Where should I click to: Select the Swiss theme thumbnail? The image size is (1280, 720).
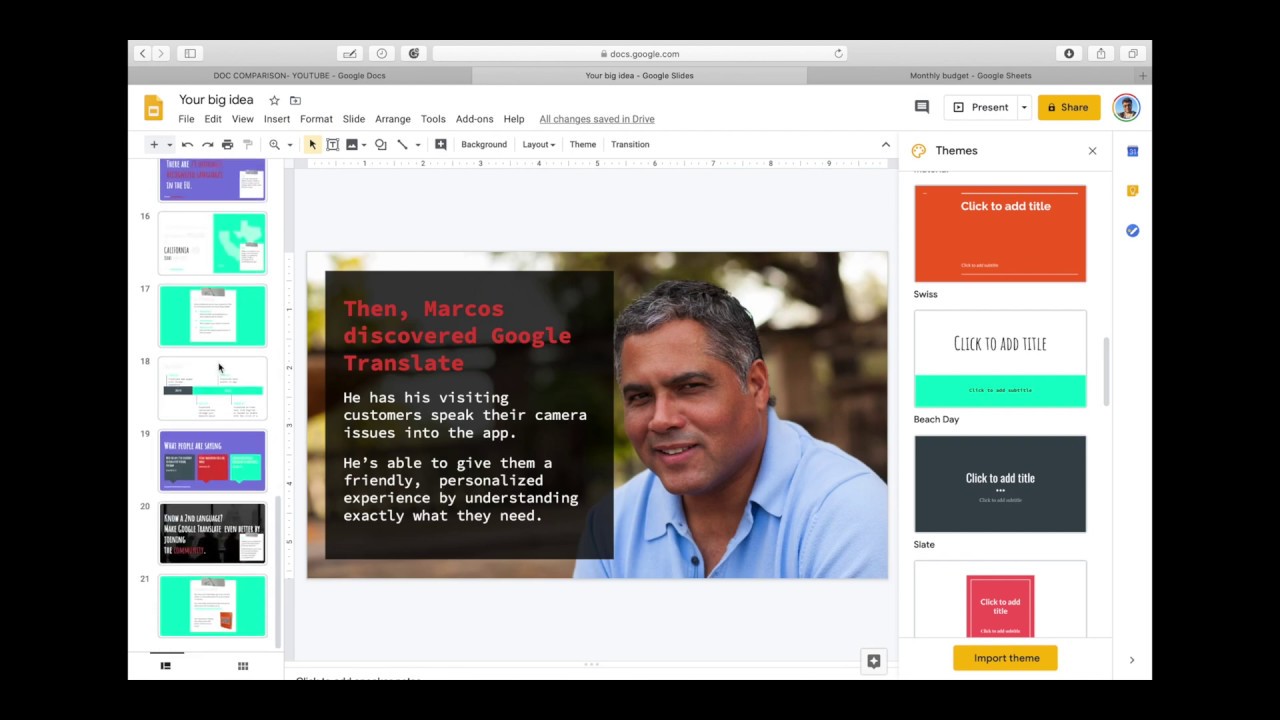pyautogui.click(x=1000, y=233)
